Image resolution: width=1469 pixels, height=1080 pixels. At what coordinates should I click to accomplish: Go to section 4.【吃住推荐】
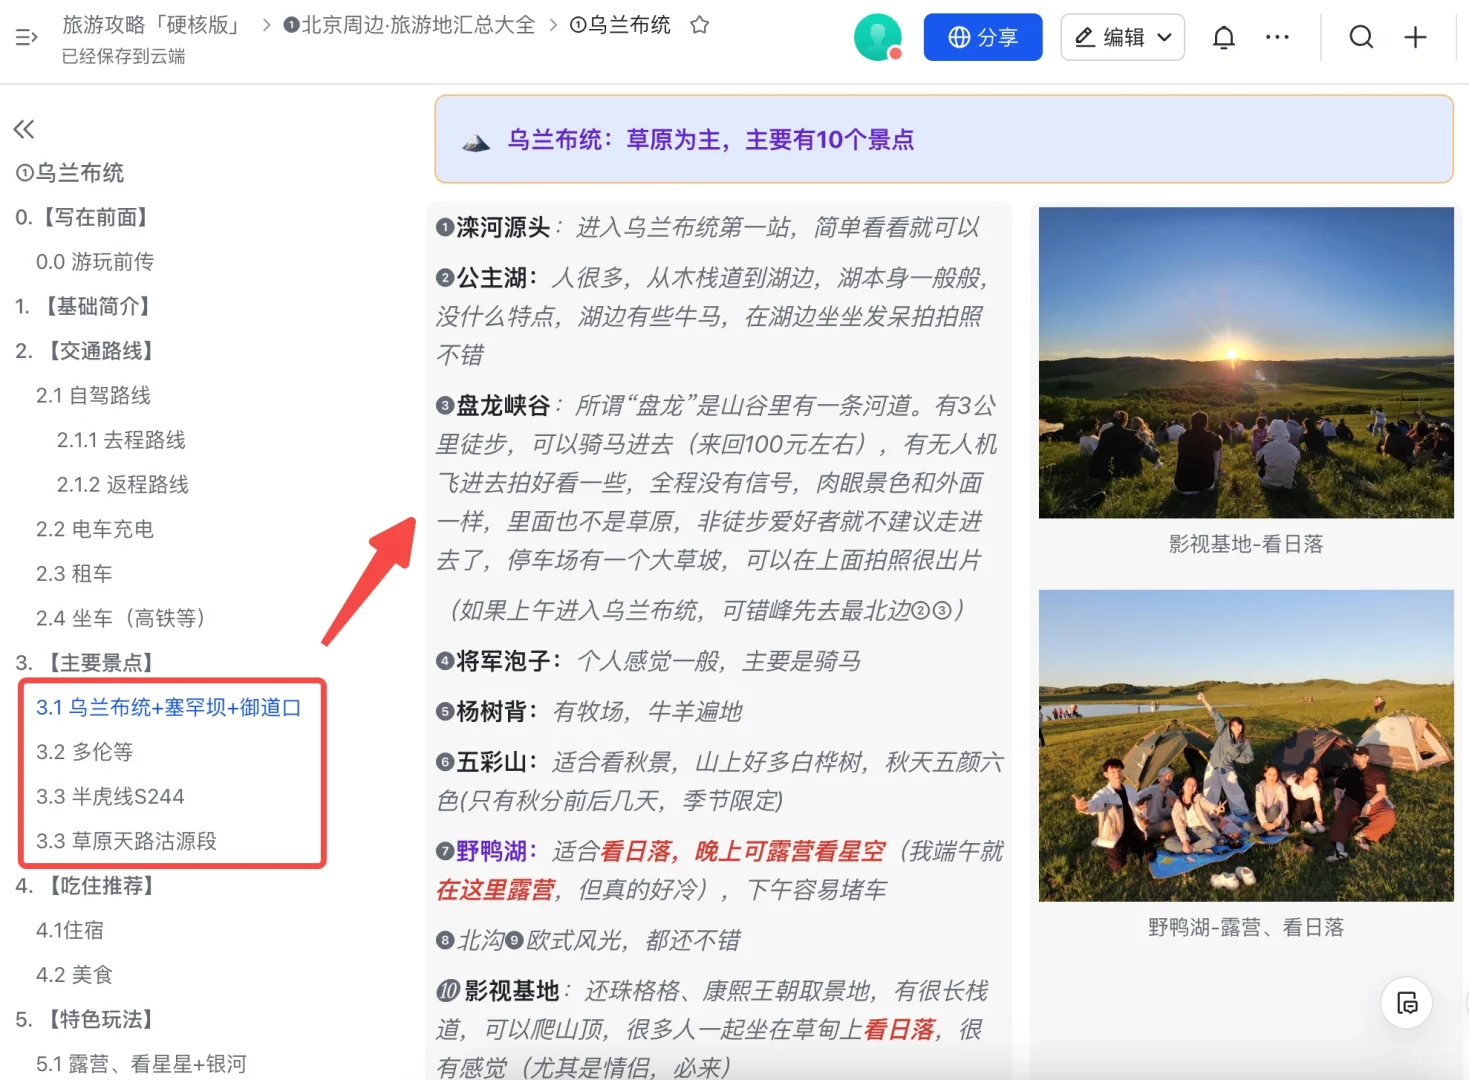coord(88,886)
